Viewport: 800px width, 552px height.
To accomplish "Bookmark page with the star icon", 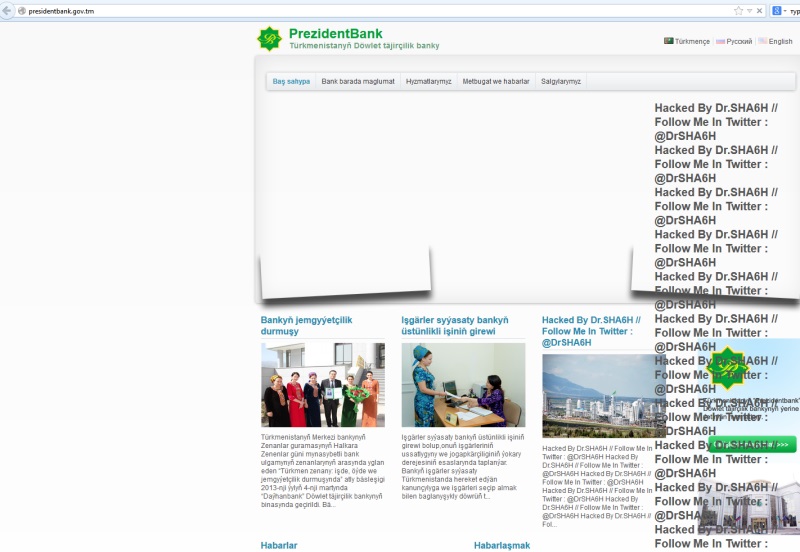I will click(738, 11).
